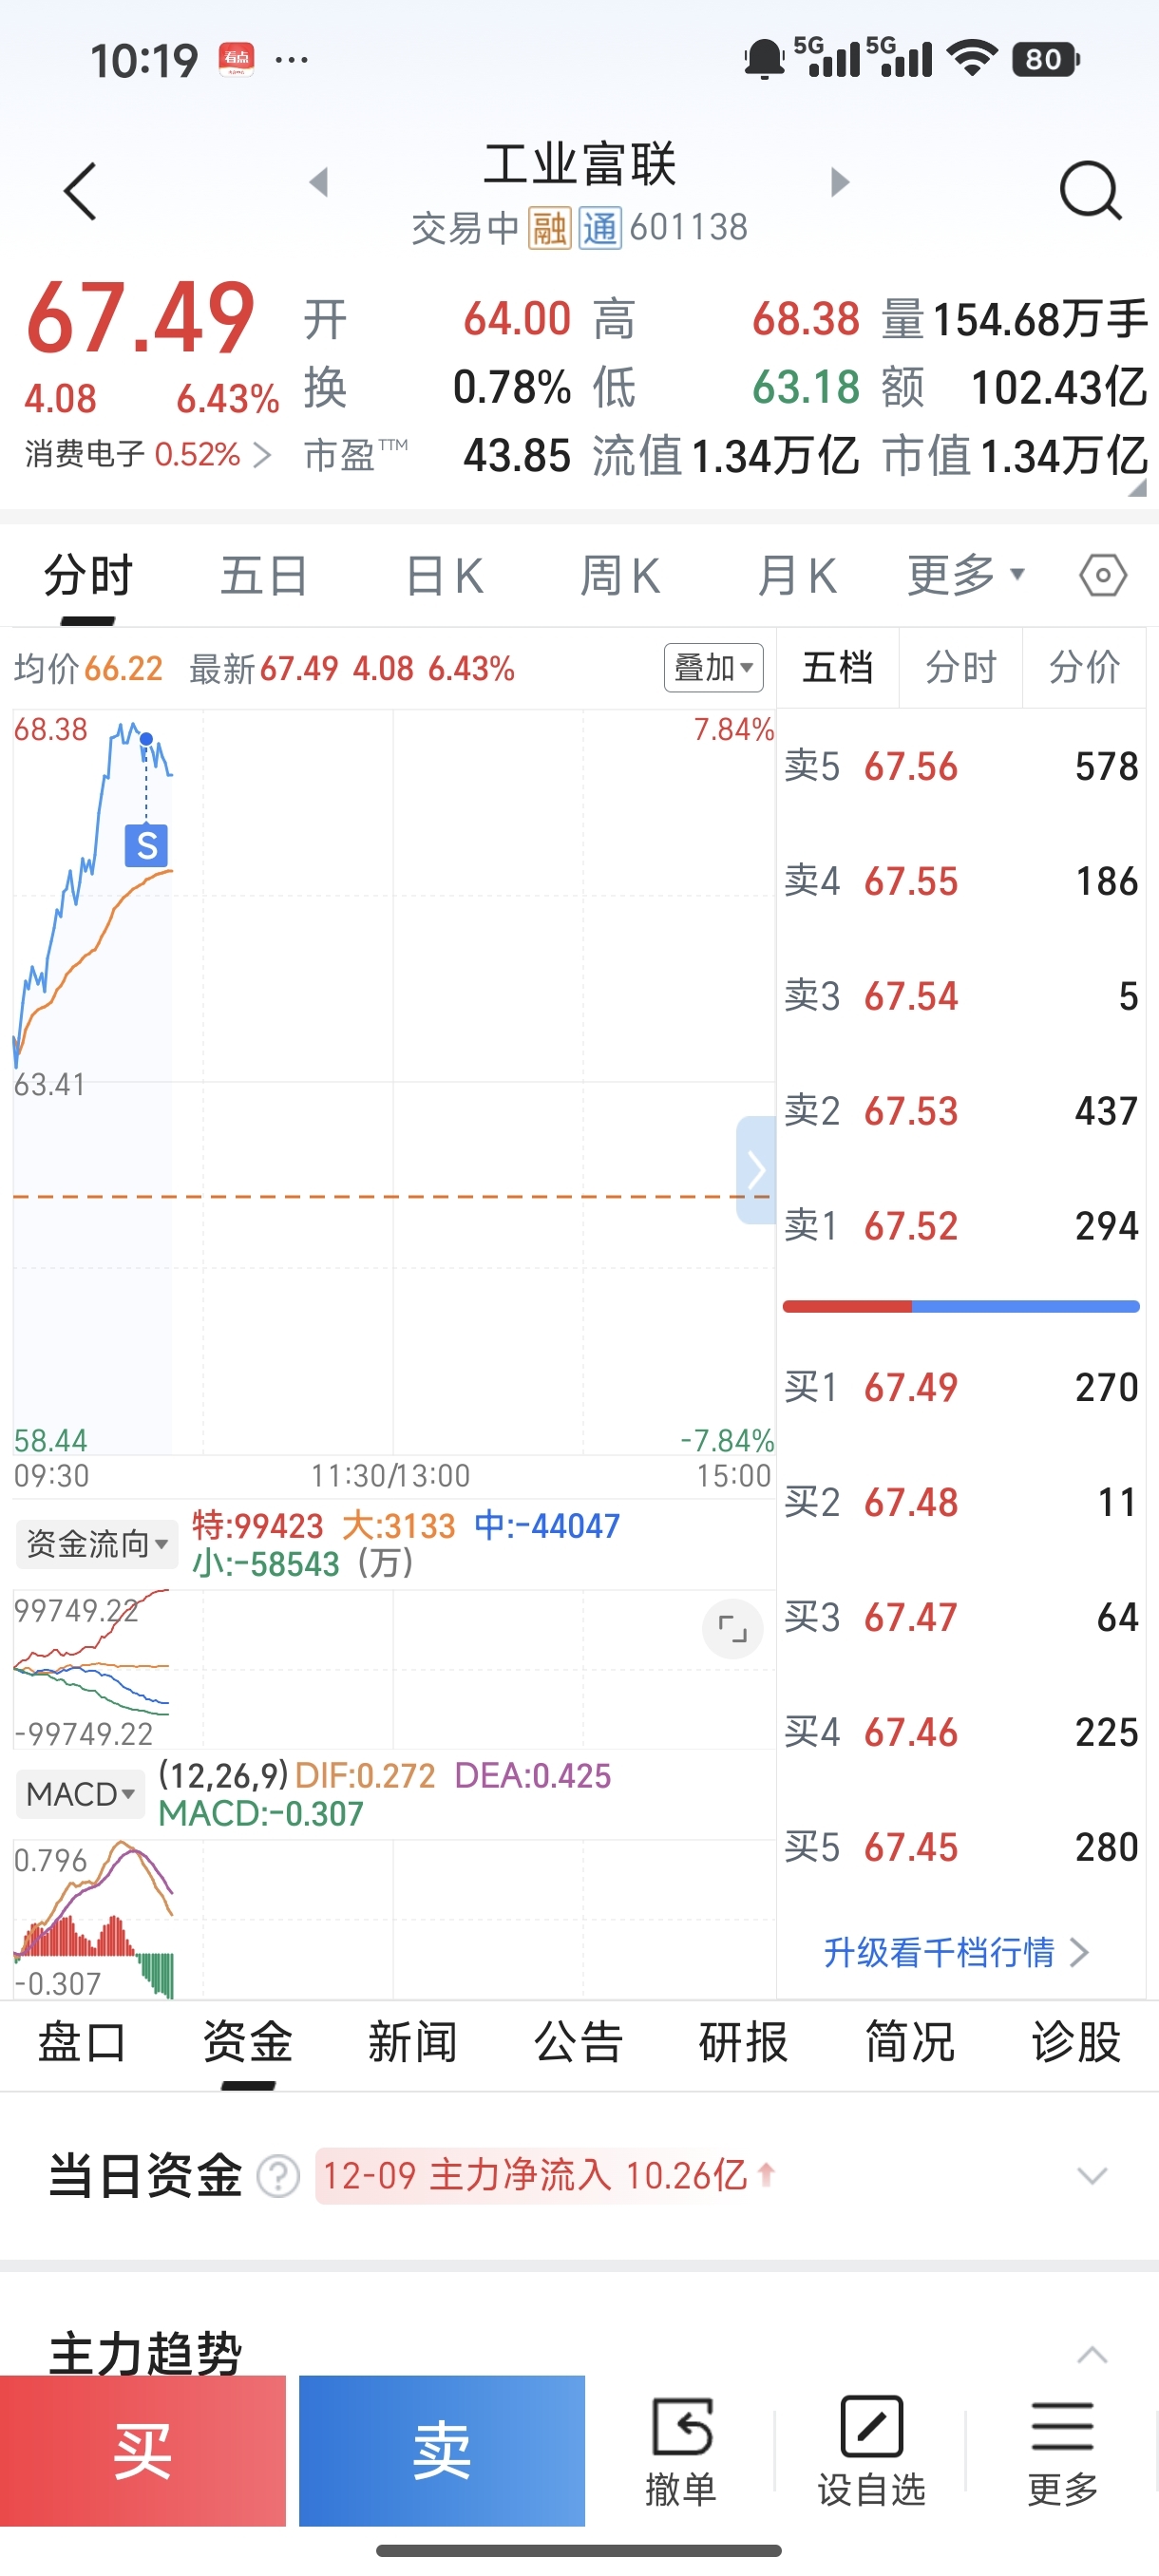
Task: Collapse the 主力趋势 section chevron
Action: point(1091,2354)
